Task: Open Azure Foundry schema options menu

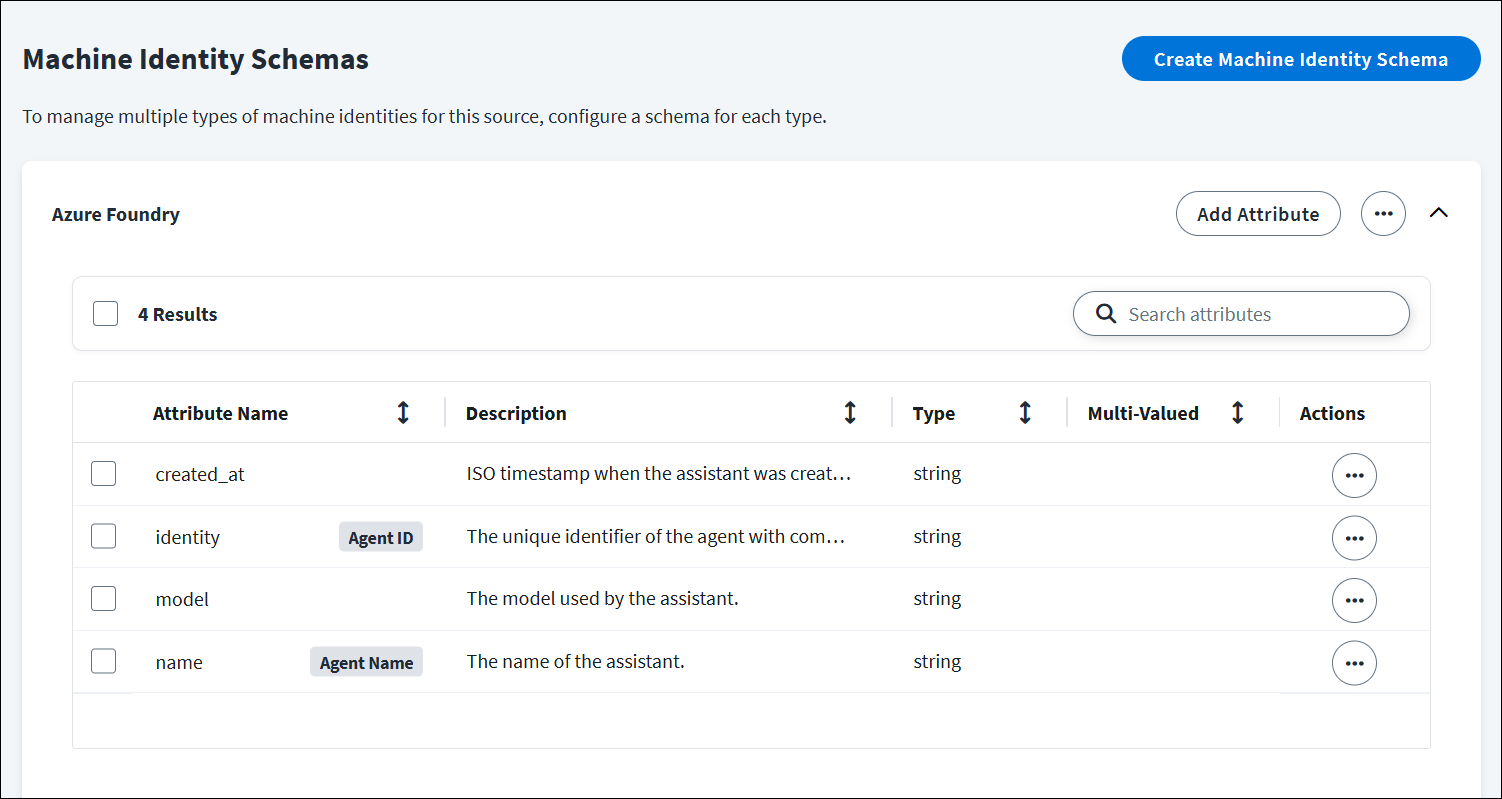Action: pos(1383,214)
